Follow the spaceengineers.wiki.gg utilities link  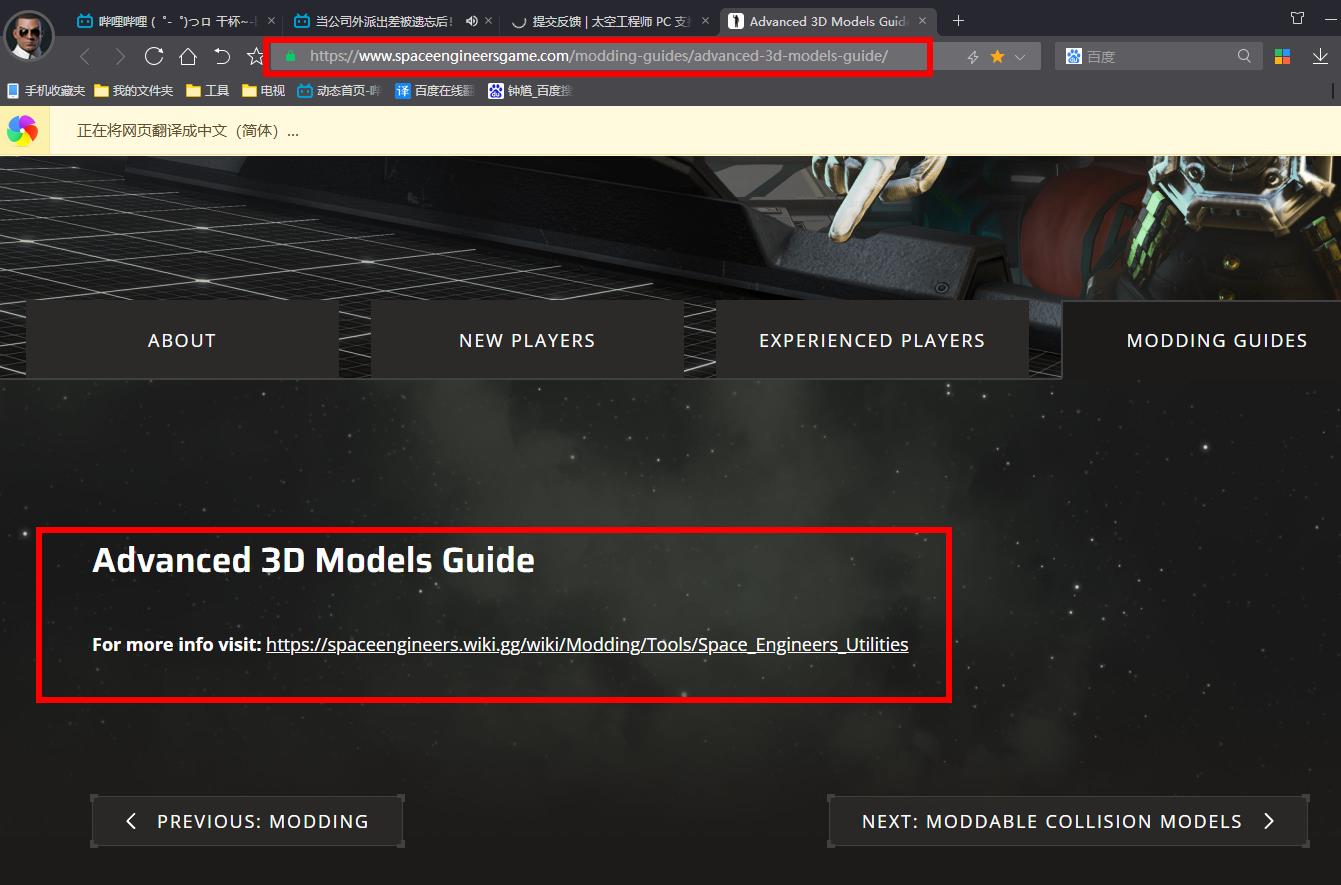(x=587, y=644)
